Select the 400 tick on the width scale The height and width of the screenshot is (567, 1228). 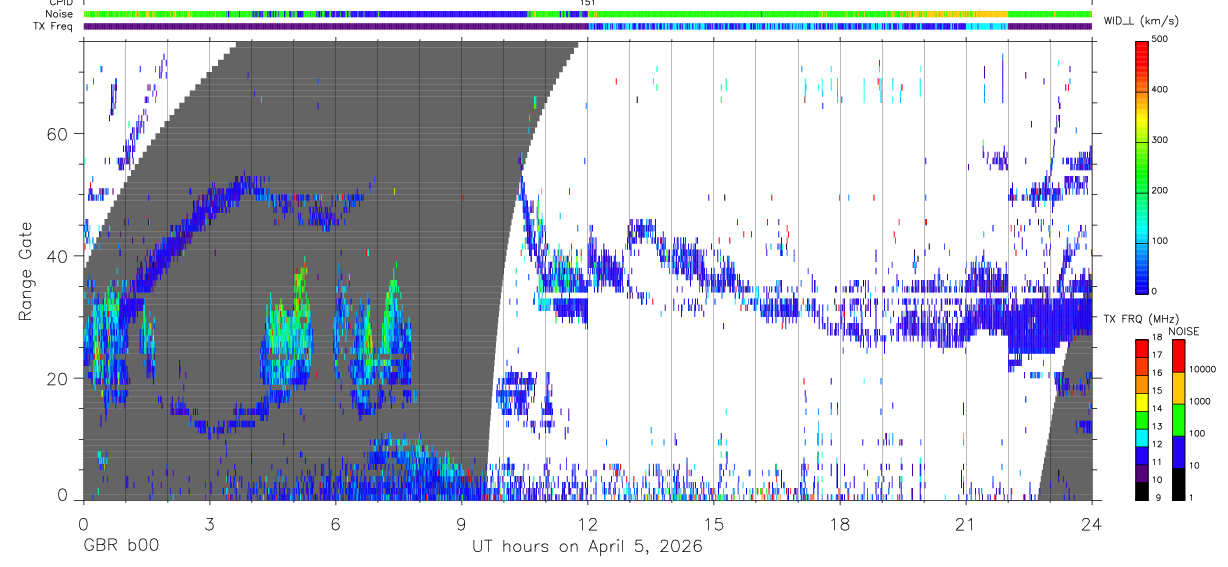[1161, 90]
